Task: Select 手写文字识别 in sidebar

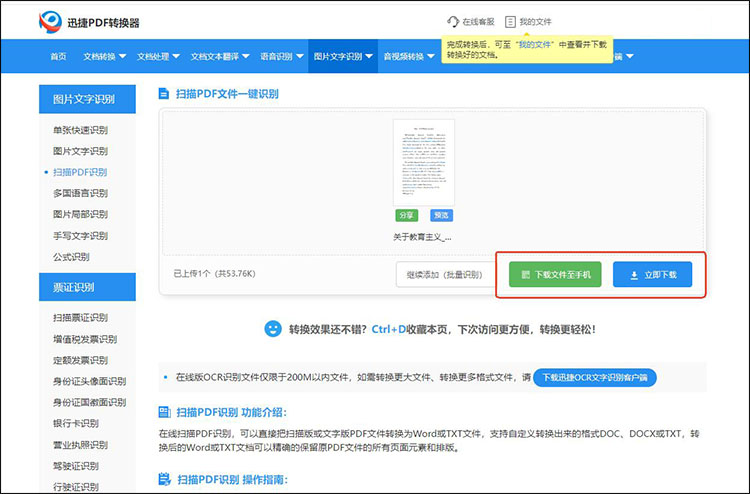Action: 80,236
